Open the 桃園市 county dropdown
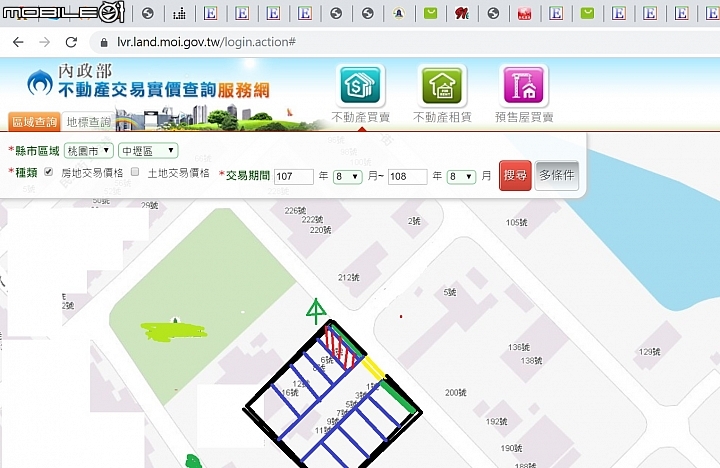This screenshot has height=468, width=720. click(89, 151)
